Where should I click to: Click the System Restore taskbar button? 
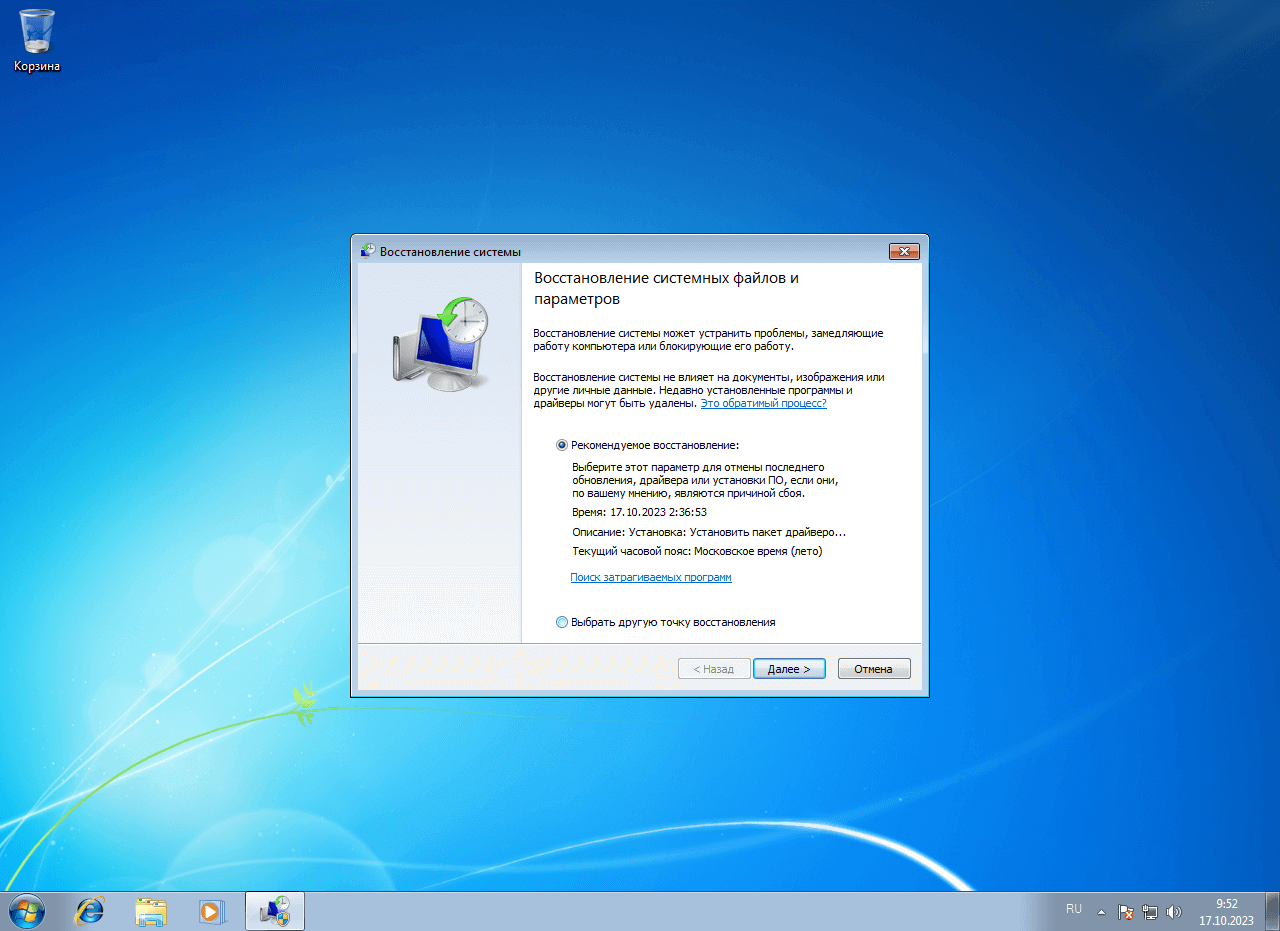tap(275, 910)
